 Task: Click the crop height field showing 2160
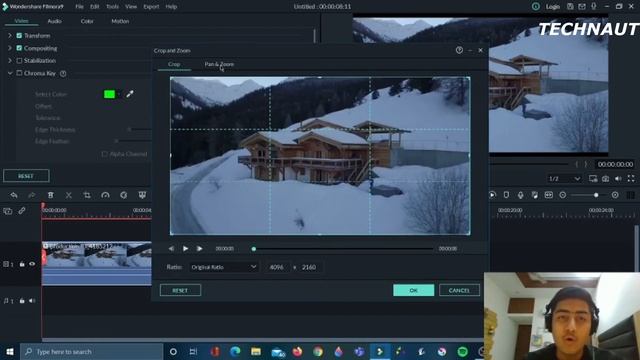tap(309, 267)
